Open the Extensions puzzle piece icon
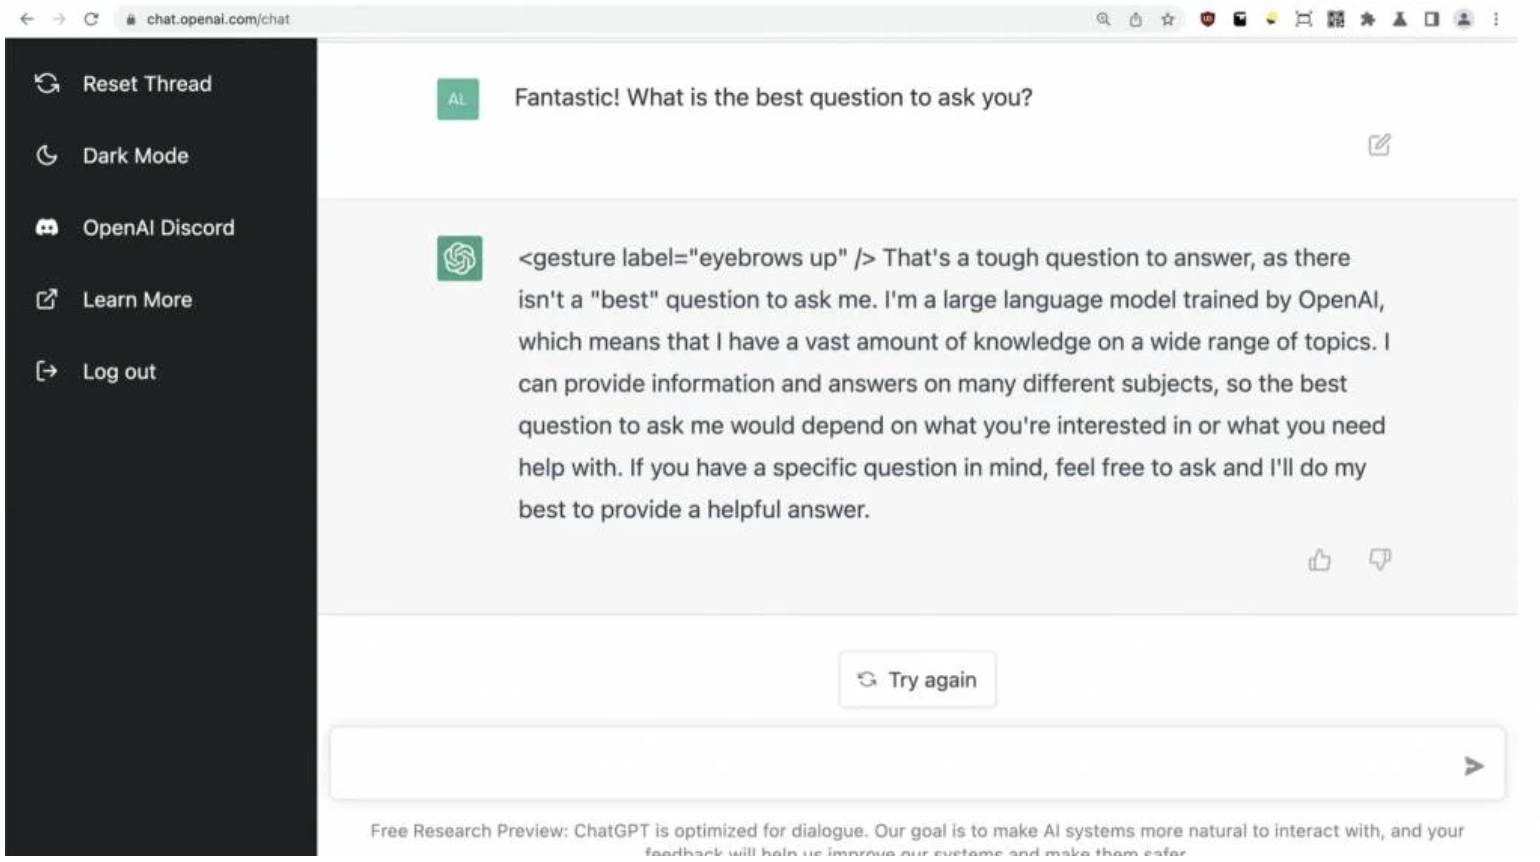The height and width of the screenshot is (862, 1540). (1367, 19)
